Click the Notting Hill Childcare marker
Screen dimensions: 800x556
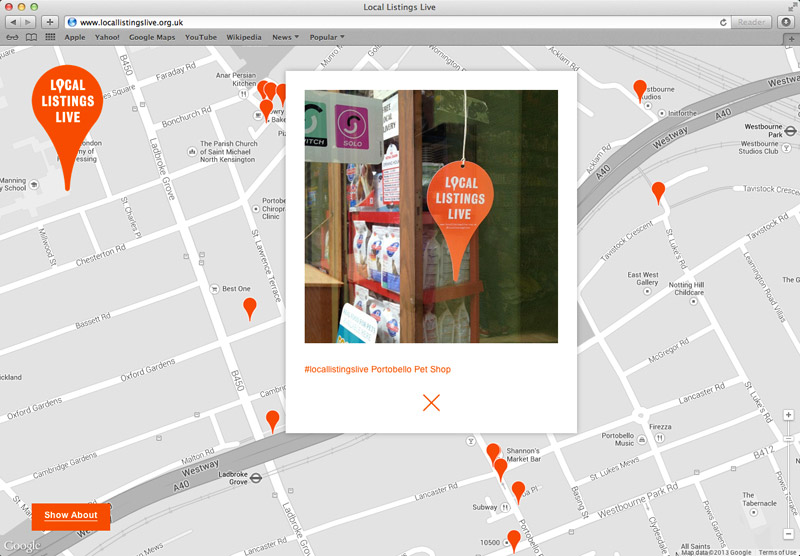click(x=693, y=301)
